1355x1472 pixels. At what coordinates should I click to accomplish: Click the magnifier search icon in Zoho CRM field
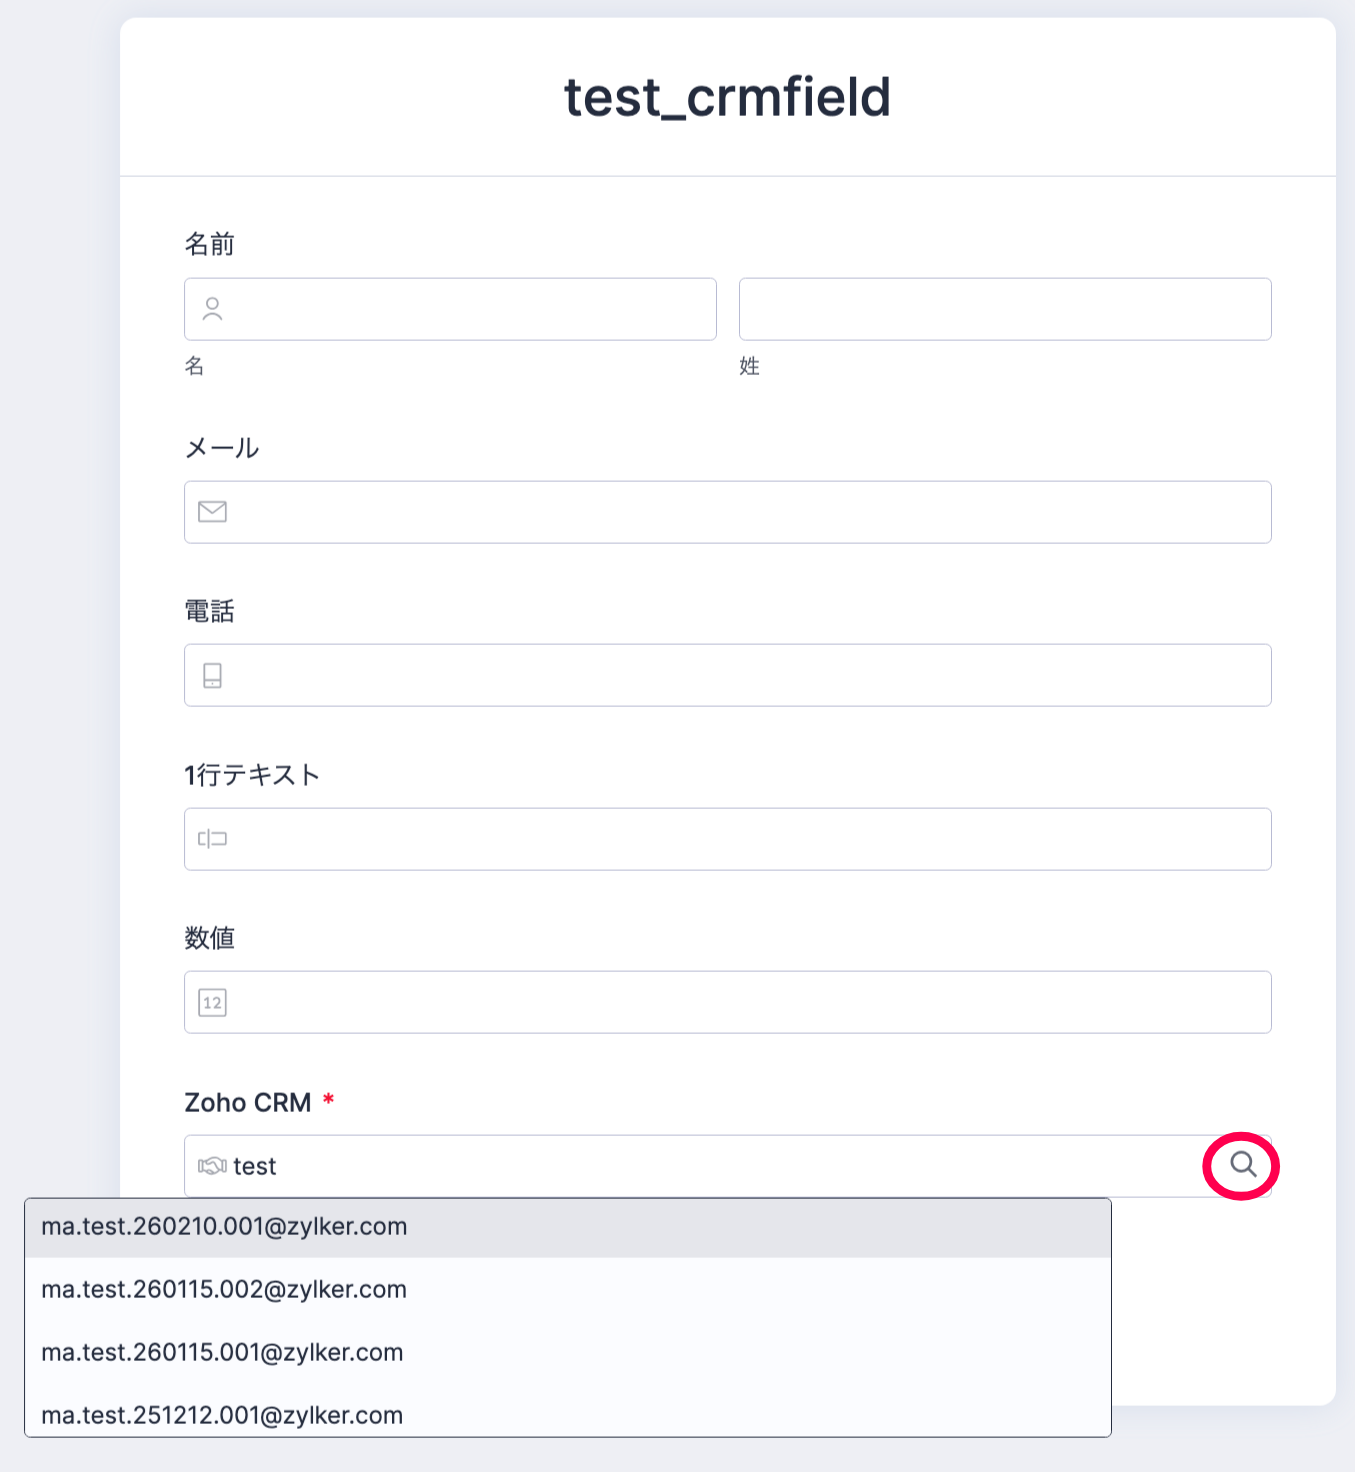pyautogui.click(x=1242, y=1164)
